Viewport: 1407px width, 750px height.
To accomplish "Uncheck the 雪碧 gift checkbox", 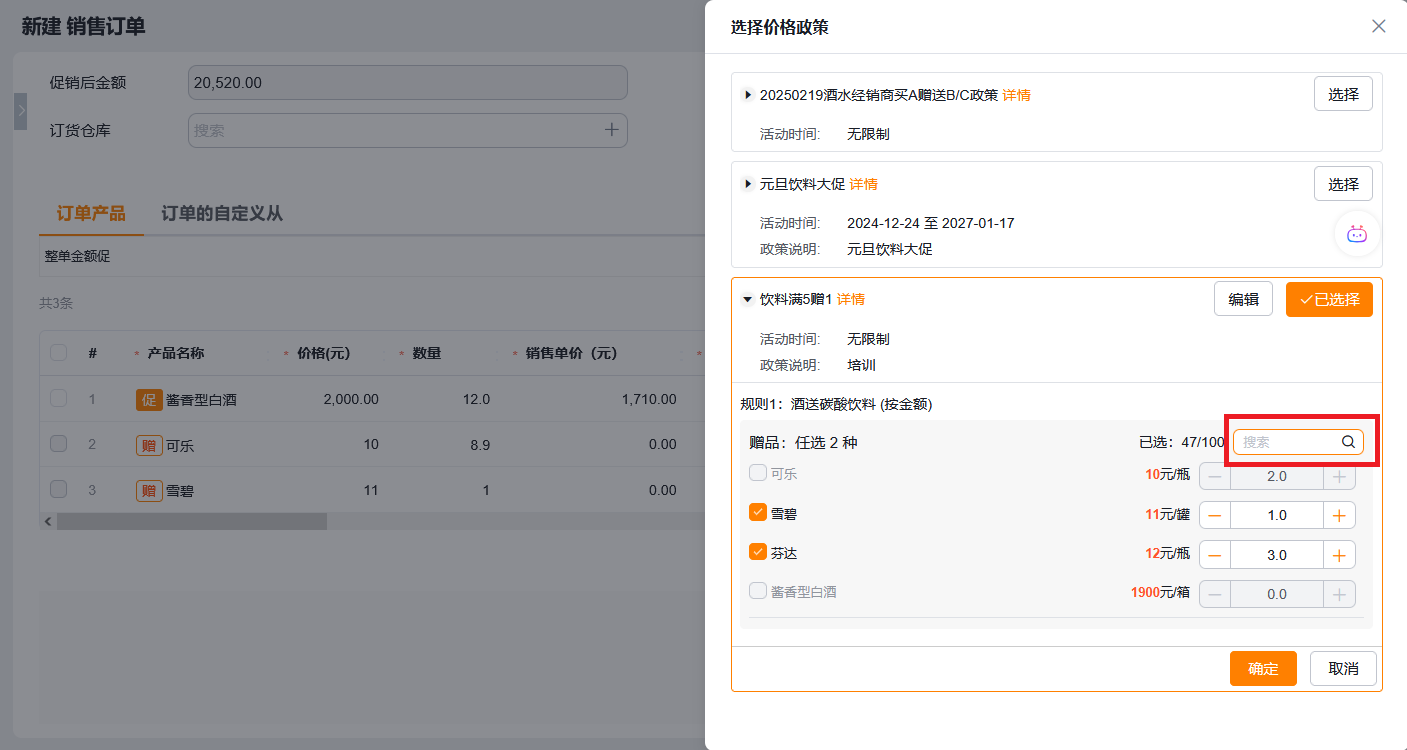I will point(757,514).
